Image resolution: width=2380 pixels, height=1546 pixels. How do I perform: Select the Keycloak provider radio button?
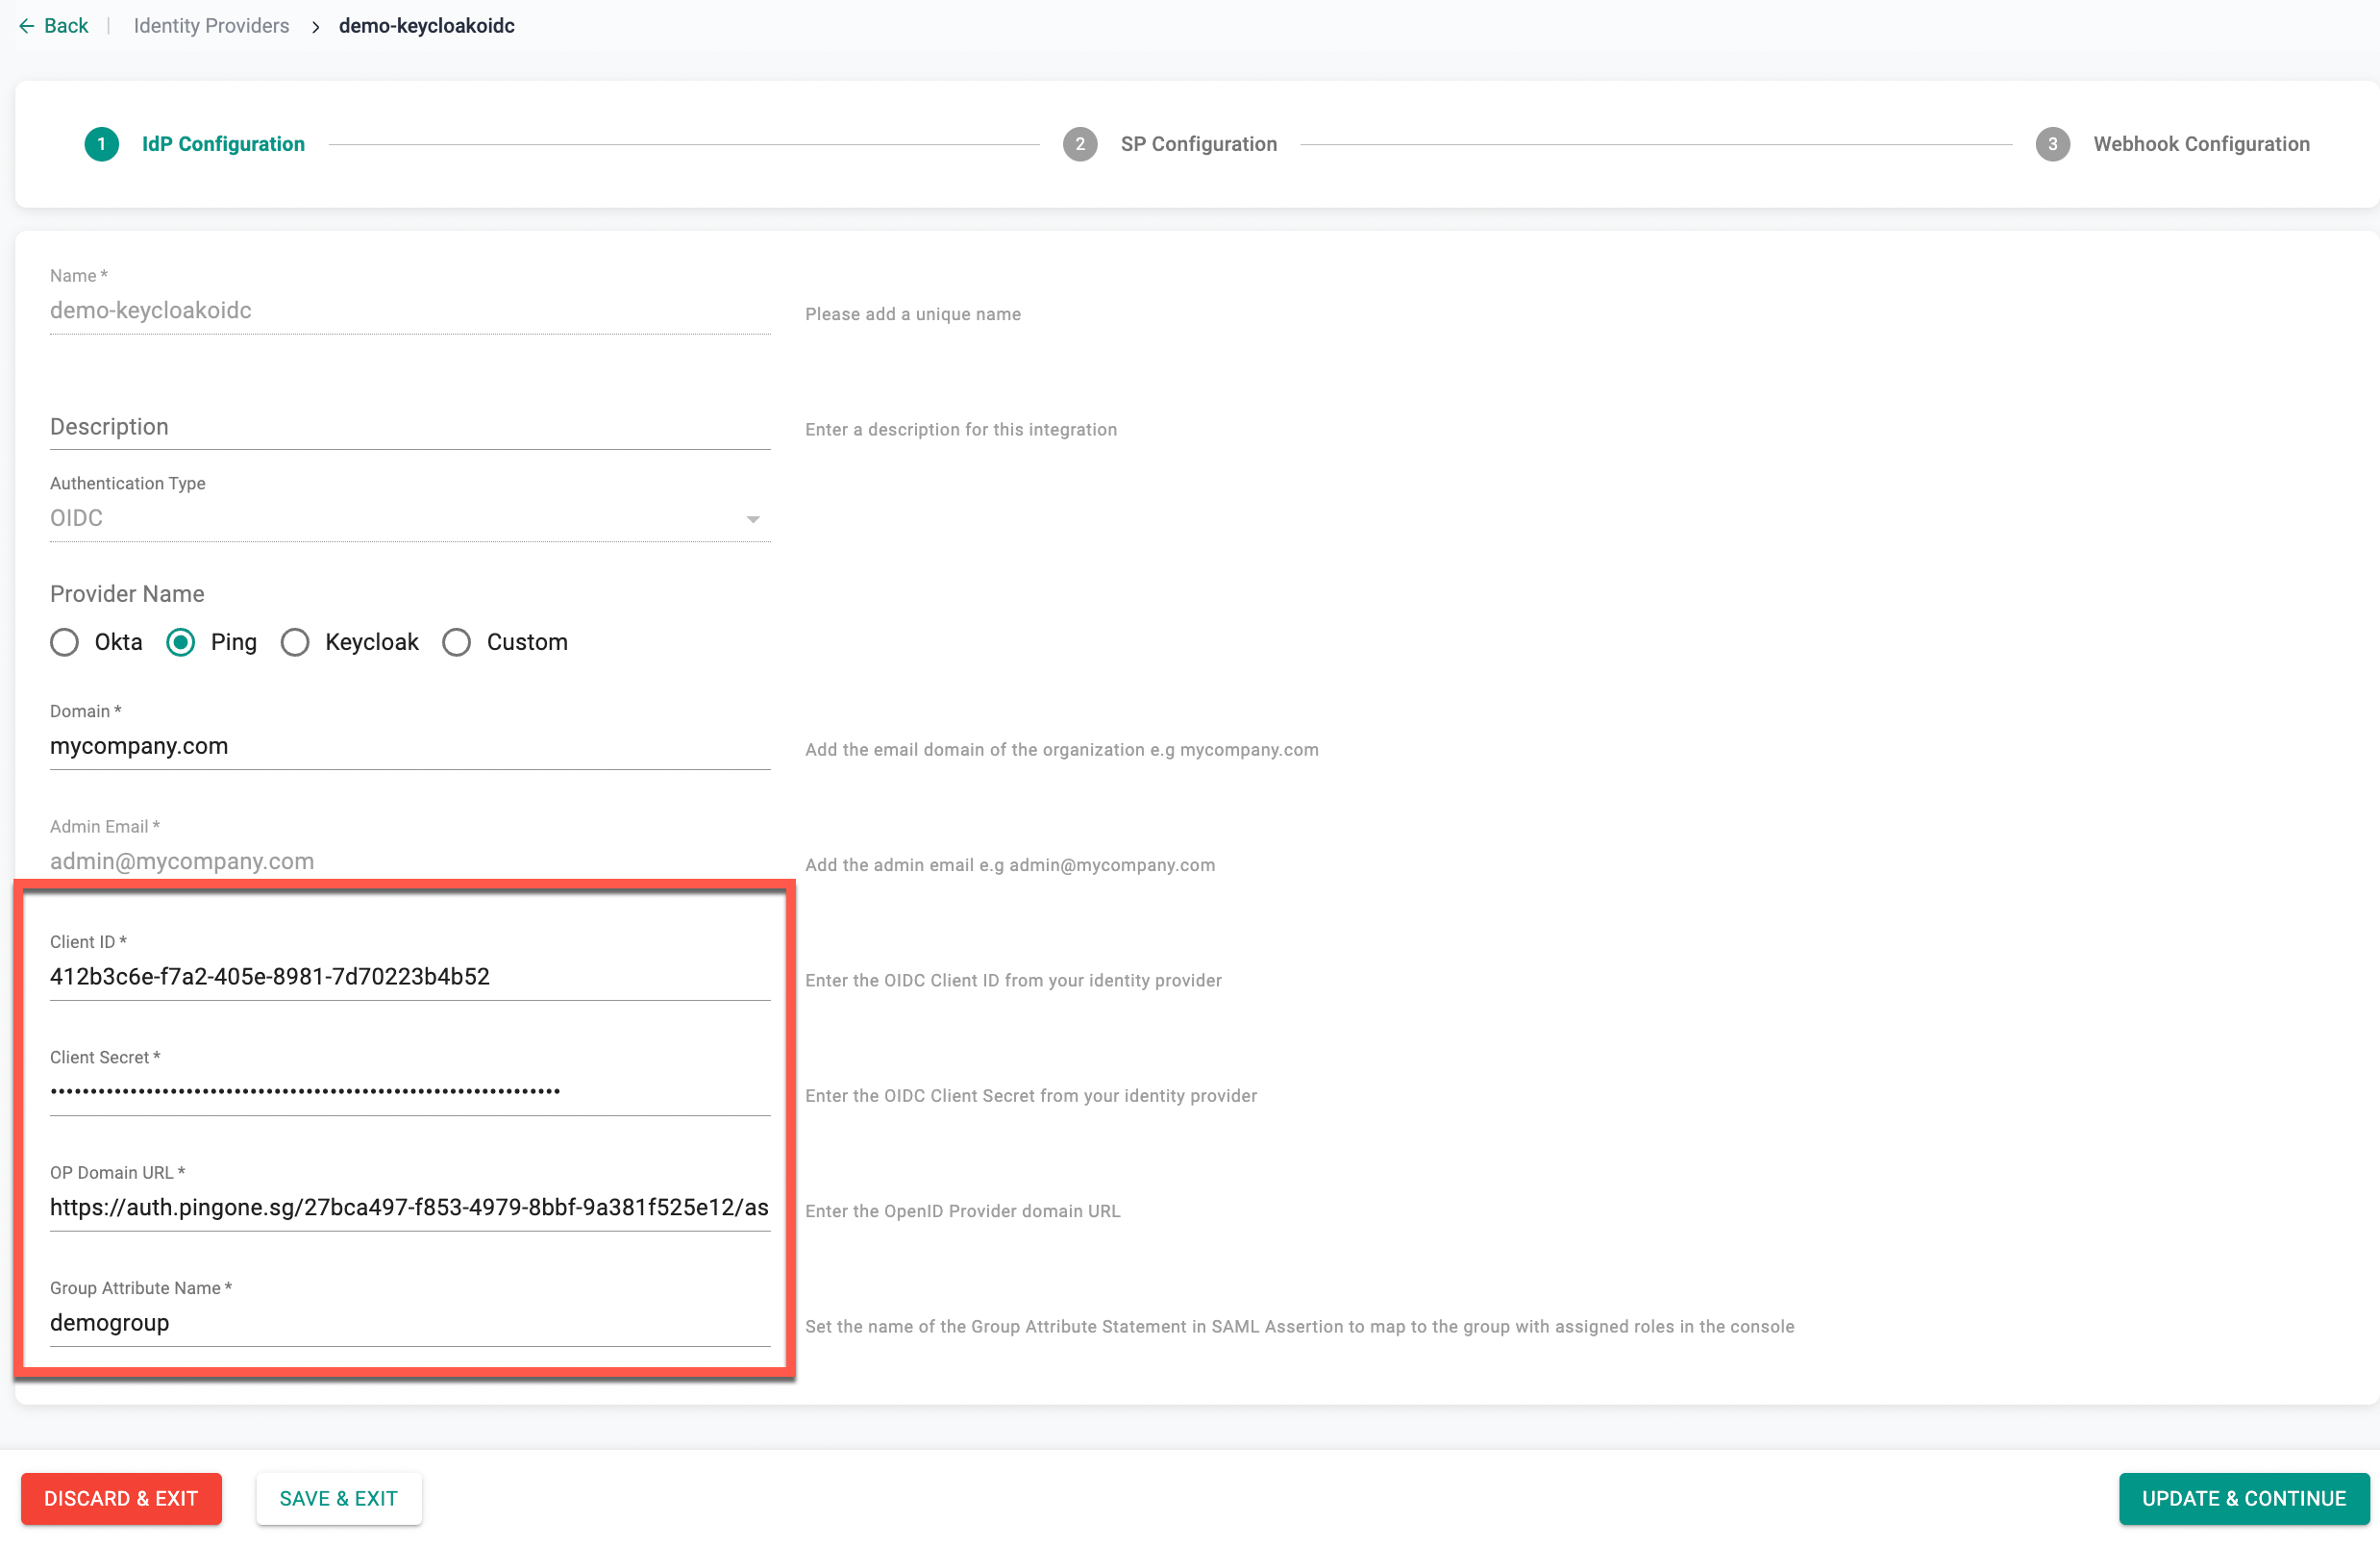pos(295,642)
